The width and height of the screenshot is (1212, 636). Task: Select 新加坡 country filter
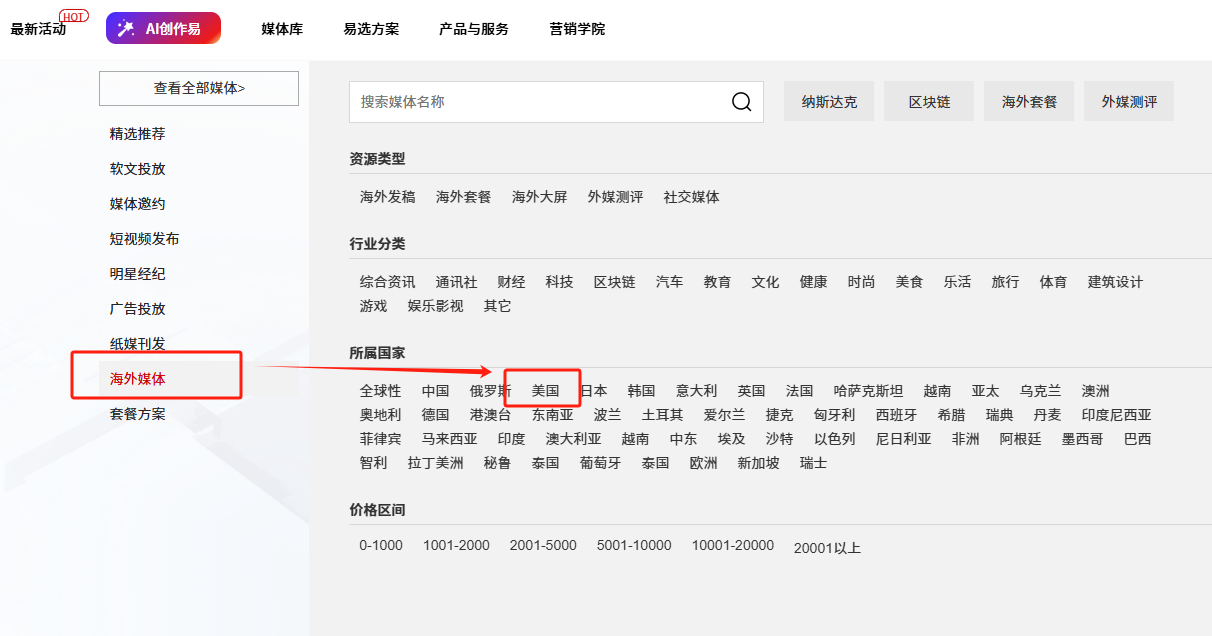759,463
